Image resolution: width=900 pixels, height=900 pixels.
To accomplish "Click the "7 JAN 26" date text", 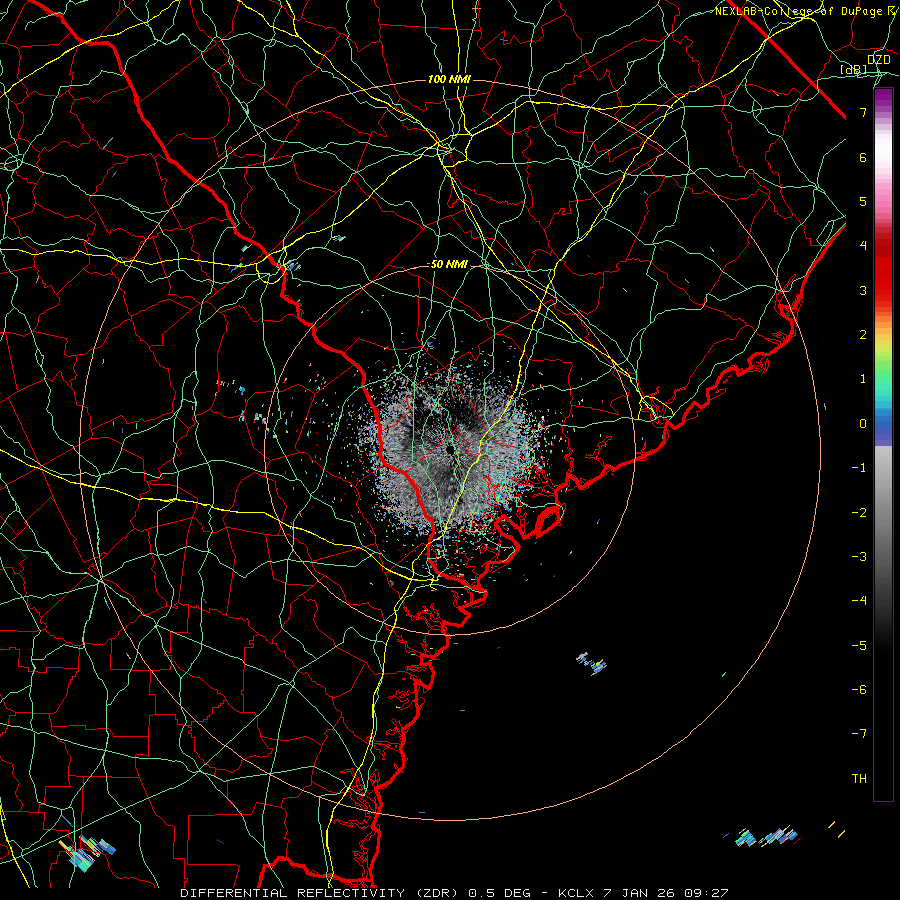I will (x=639, y=893).
